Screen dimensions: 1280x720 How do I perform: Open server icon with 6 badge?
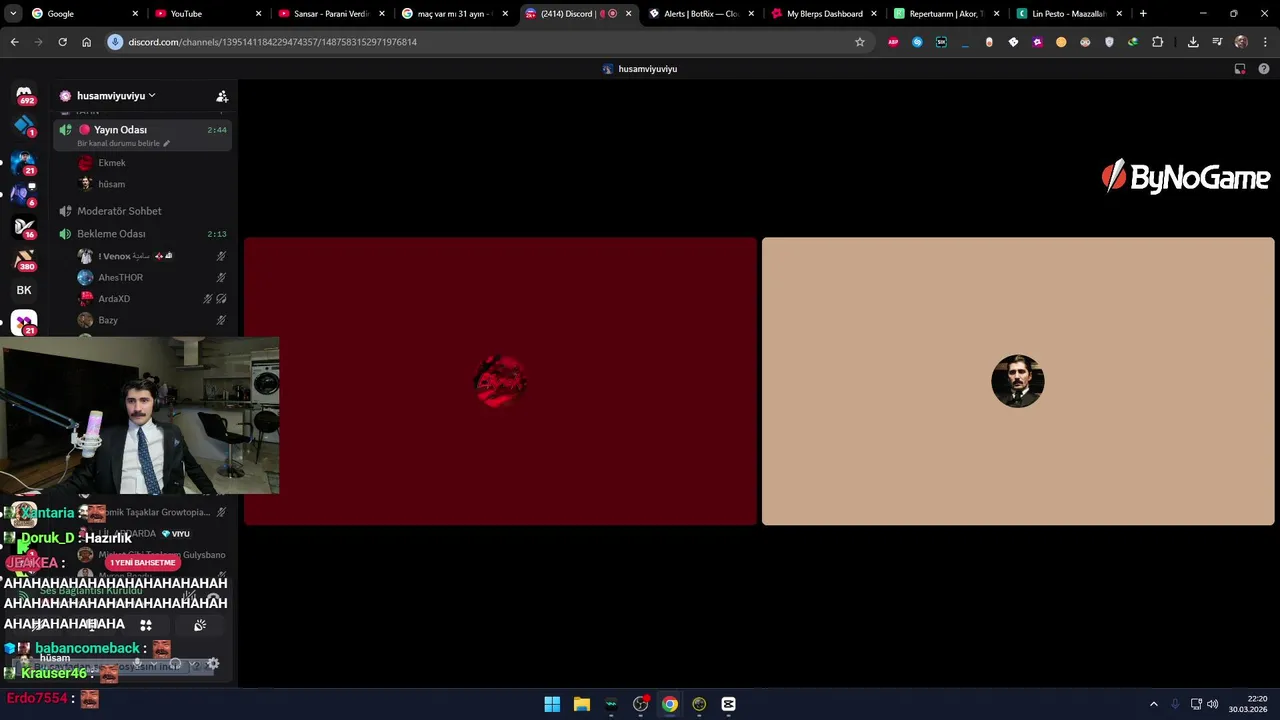24,193
